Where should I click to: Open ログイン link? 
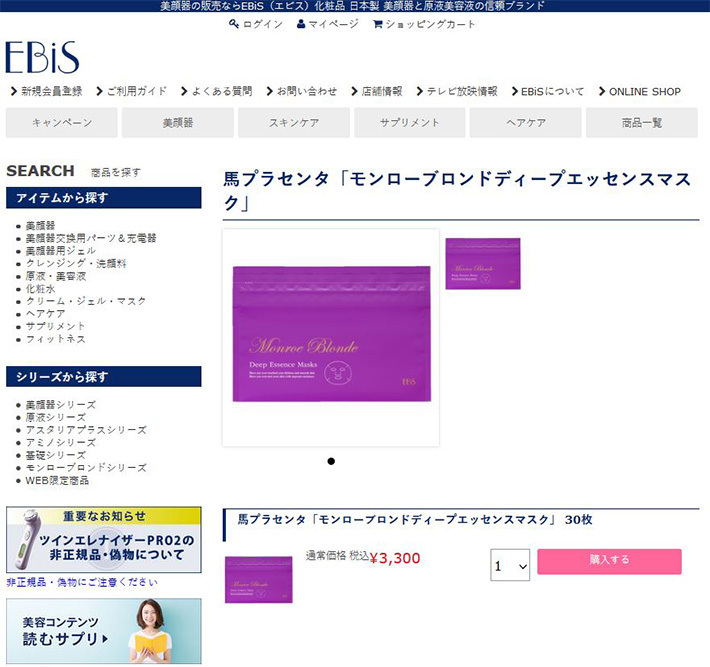(x=263, y=24)
